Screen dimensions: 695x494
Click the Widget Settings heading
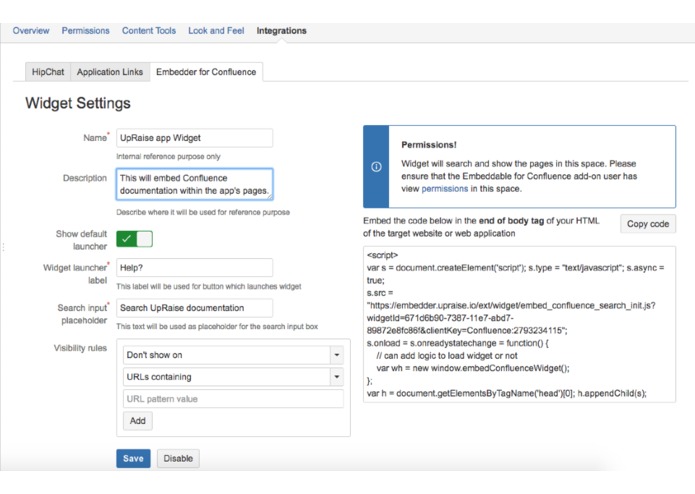click(x=78, y=103)
